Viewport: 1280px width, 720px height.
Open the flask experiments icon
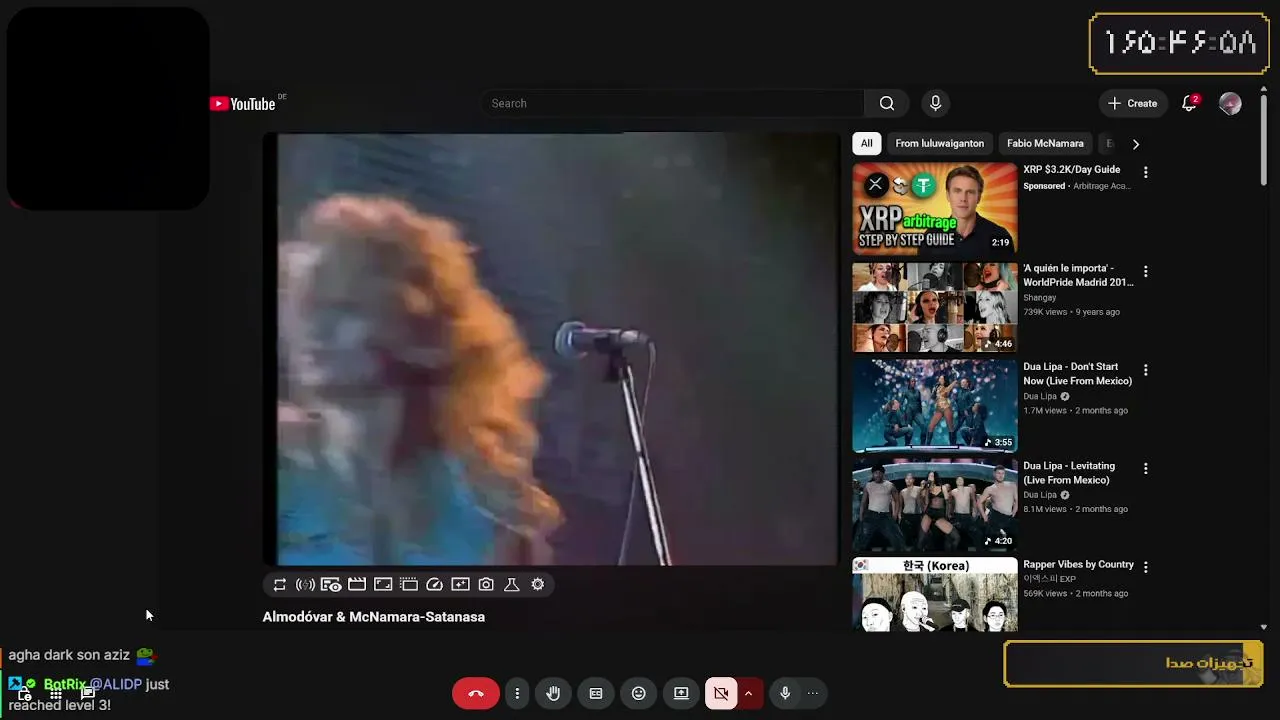pyautogui.click(x=512, y=584)
